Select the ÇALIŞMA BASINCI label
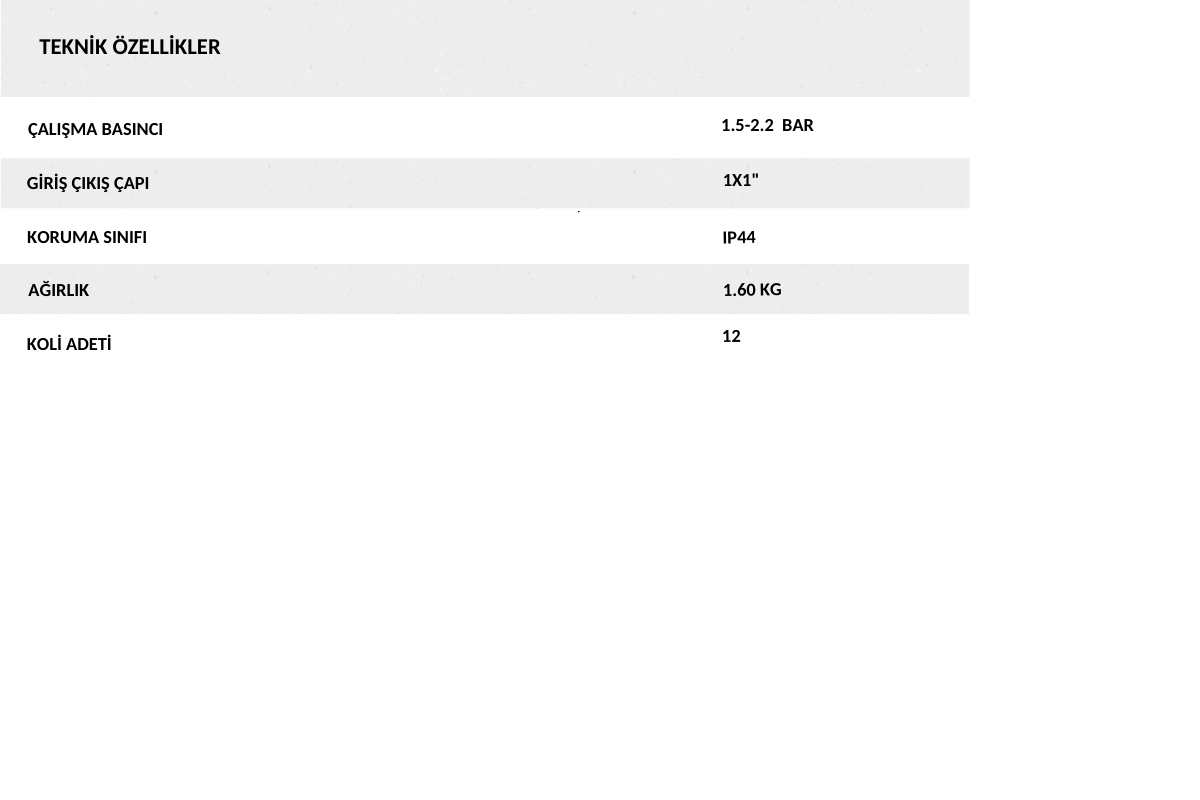 point(95,130)
